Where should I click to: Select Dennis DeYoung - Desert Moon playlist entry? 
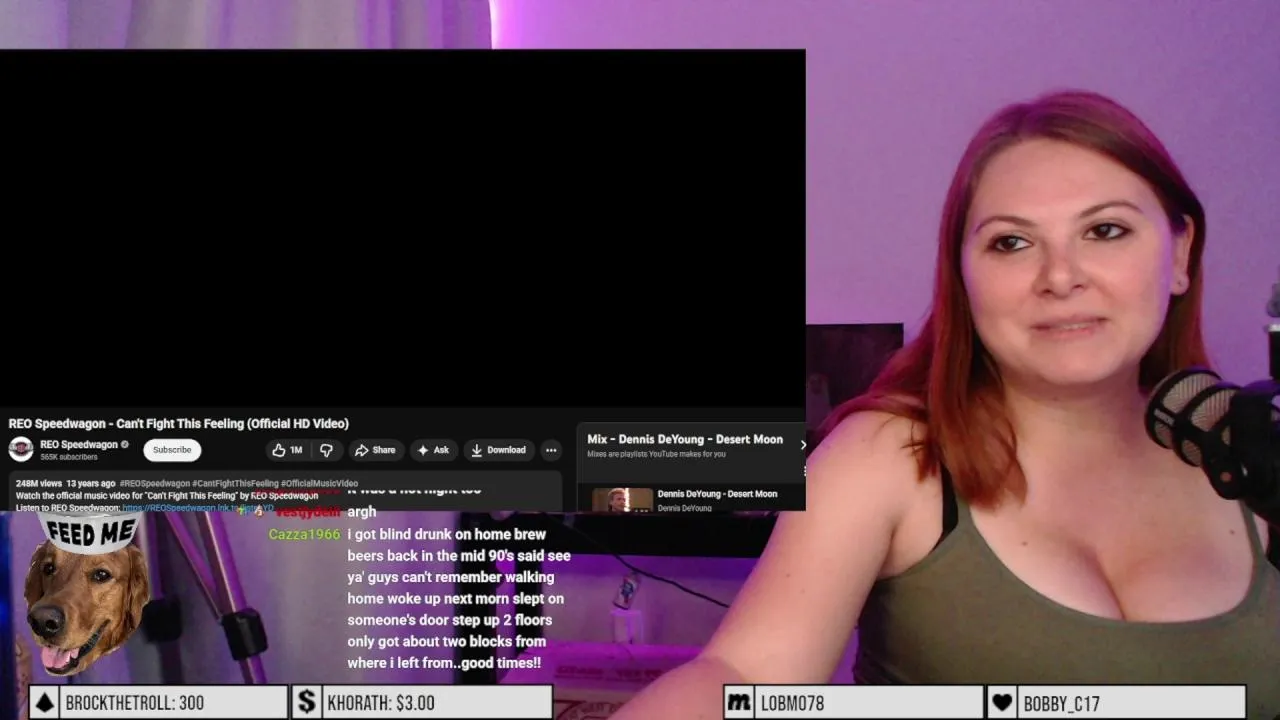[717, 494]
